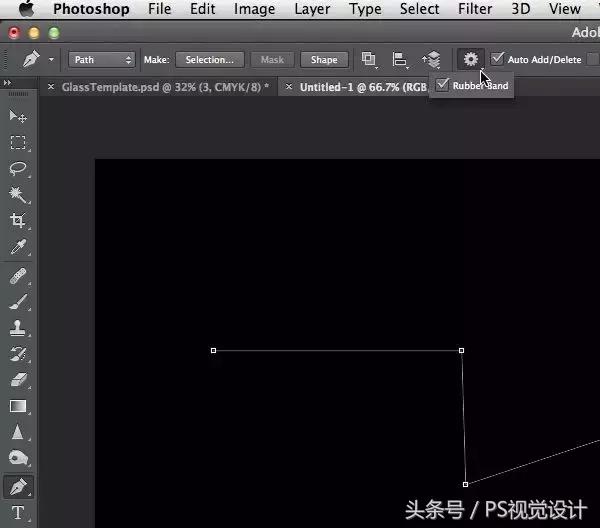The width and height of the screenshot is (600, 528).
Task: Open the Image menu
Action: pyautogui.click(x=254, y=9)
